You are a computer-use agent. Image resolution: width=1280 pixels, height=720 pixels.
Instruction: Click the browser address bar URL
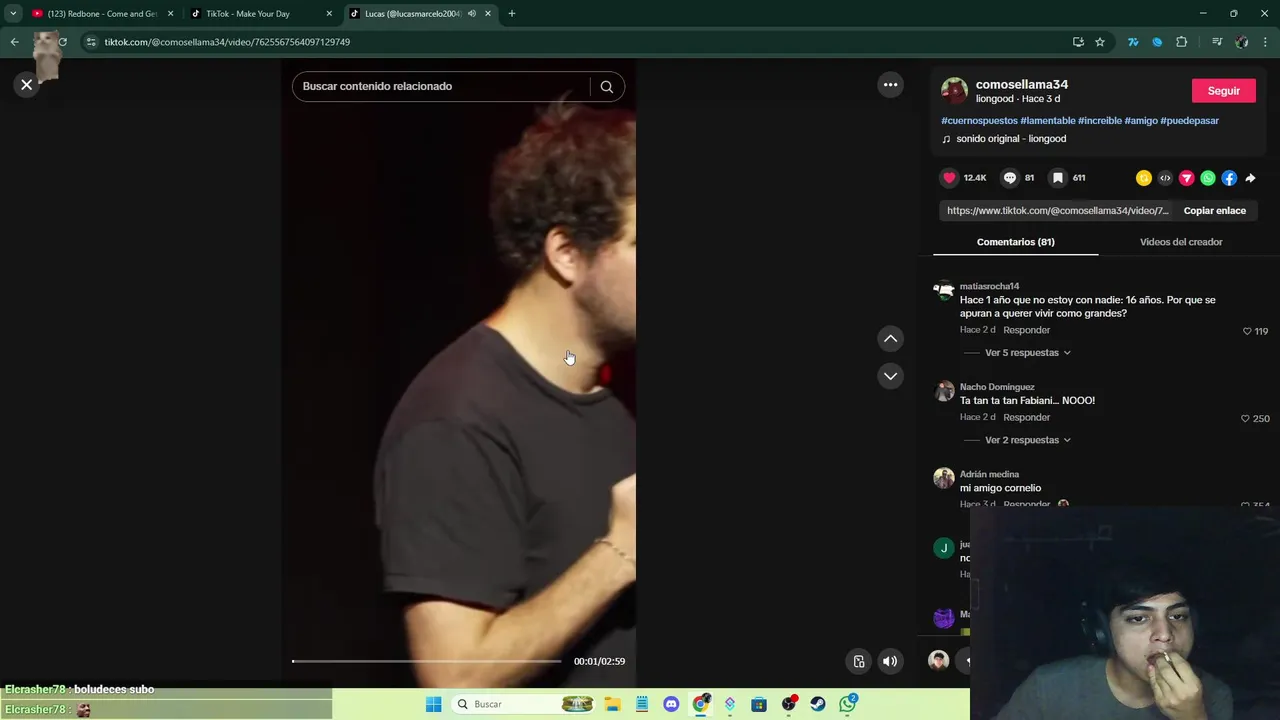(x=227, y=42)
